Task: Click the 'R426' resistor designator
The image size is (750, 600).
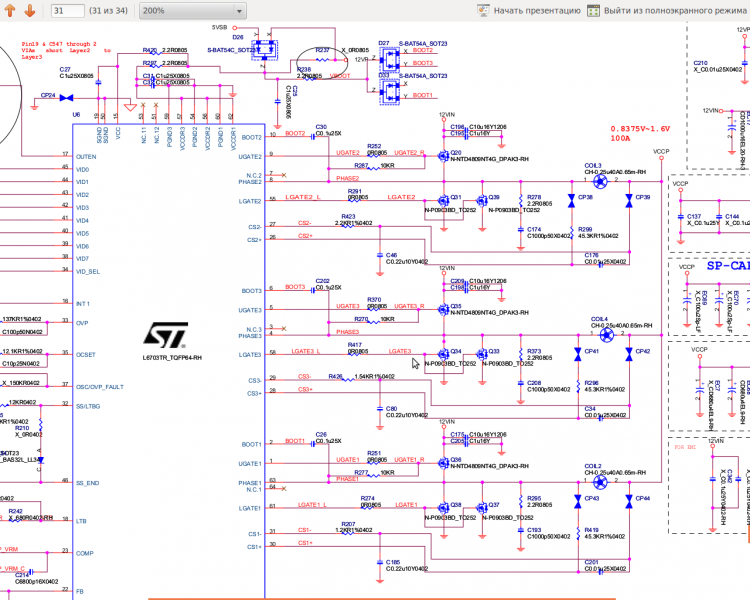Action: click(x=335, y=377)
